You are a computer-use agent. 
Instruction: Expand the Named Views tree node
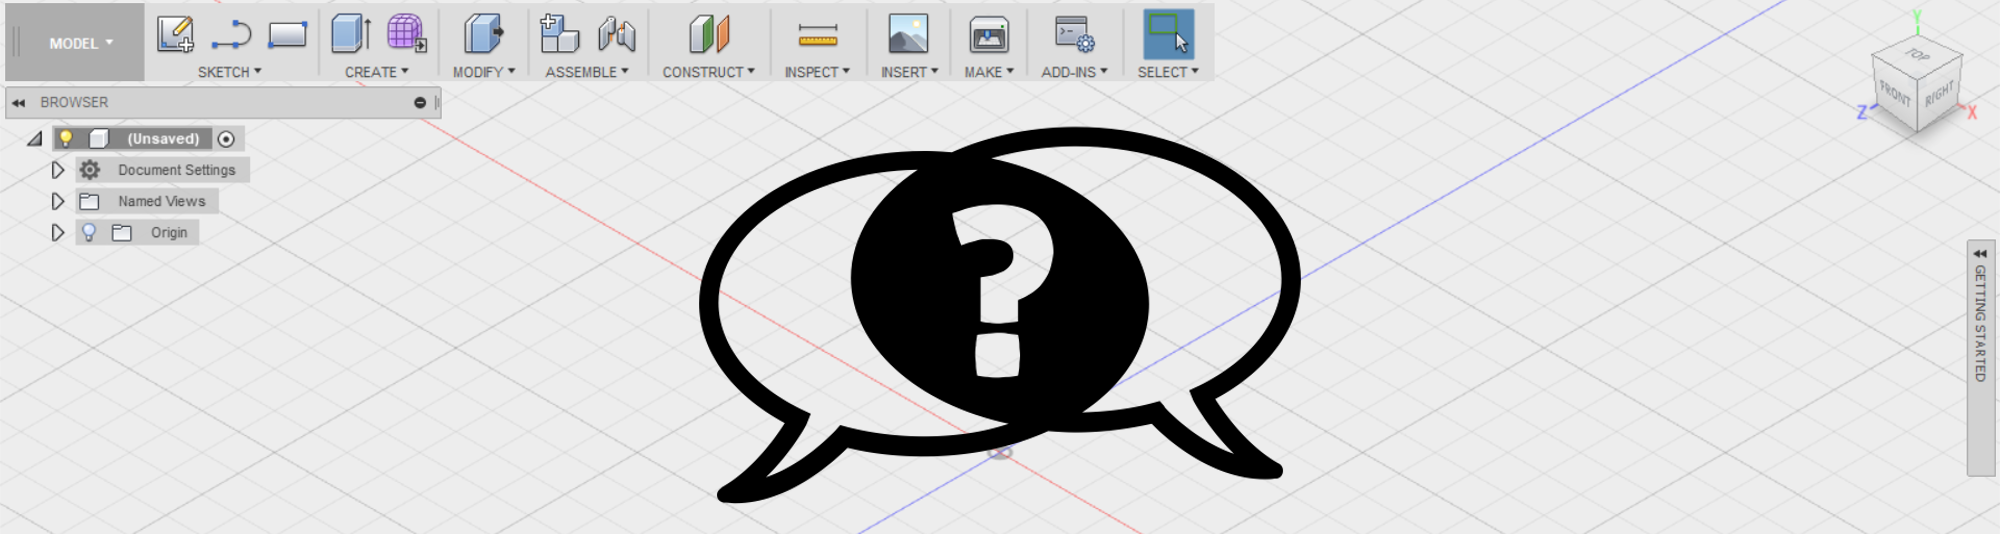[58, 201]
